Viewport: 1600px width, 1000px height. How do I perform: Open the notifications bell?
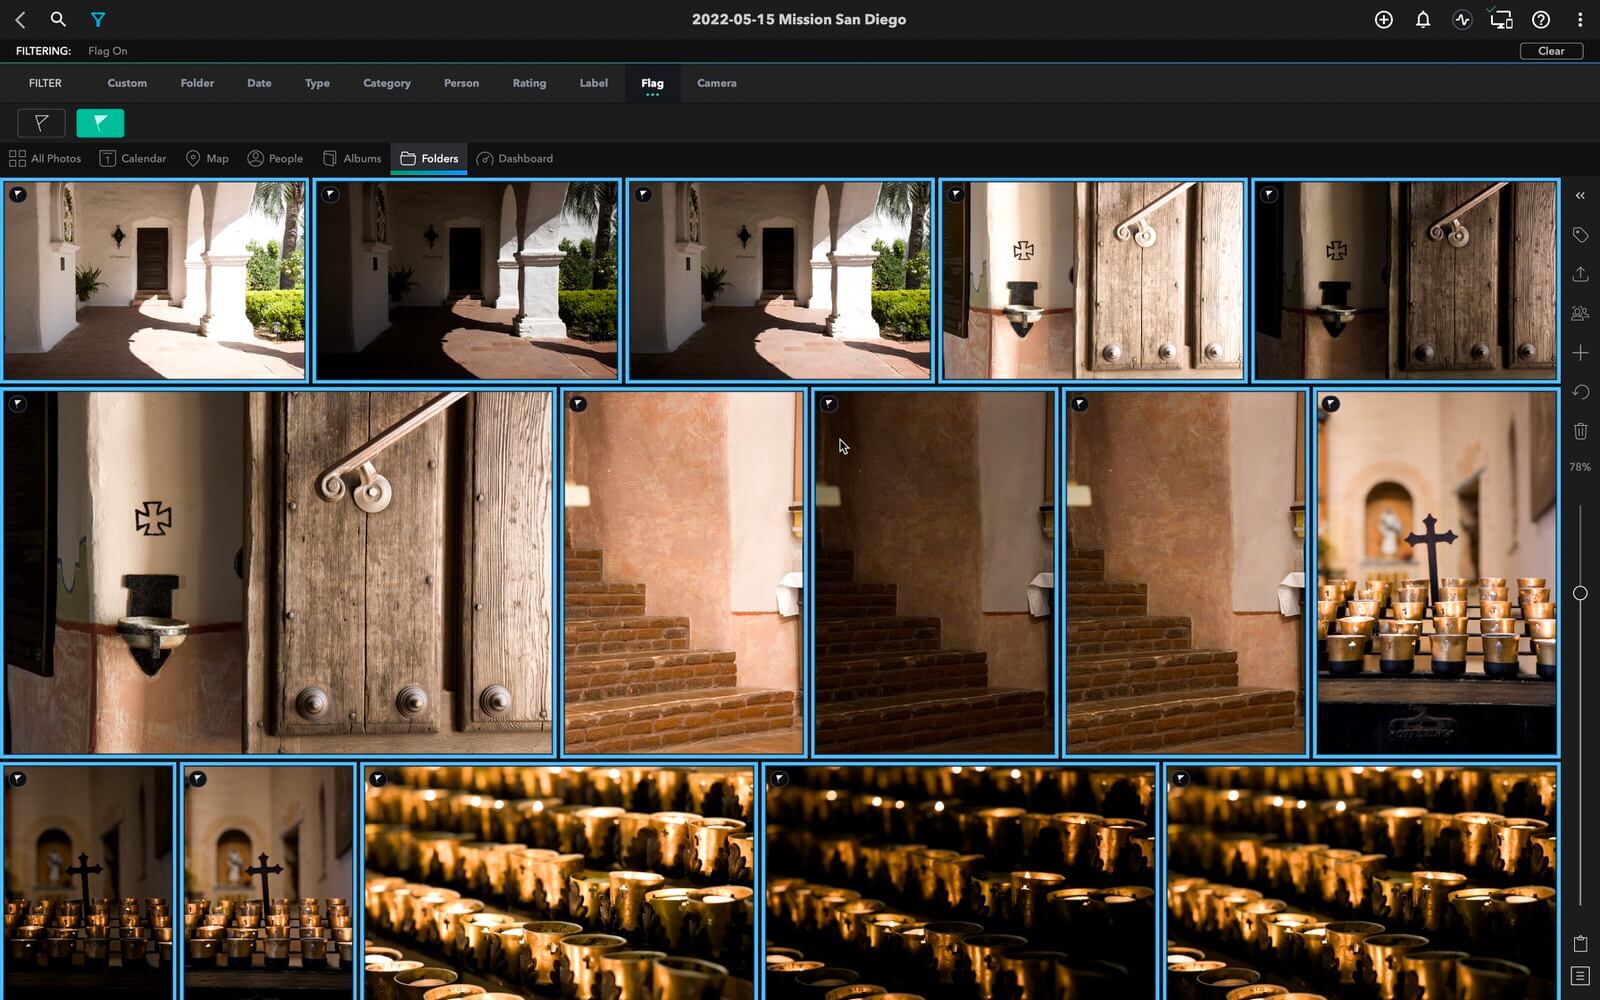point(1422,19)
